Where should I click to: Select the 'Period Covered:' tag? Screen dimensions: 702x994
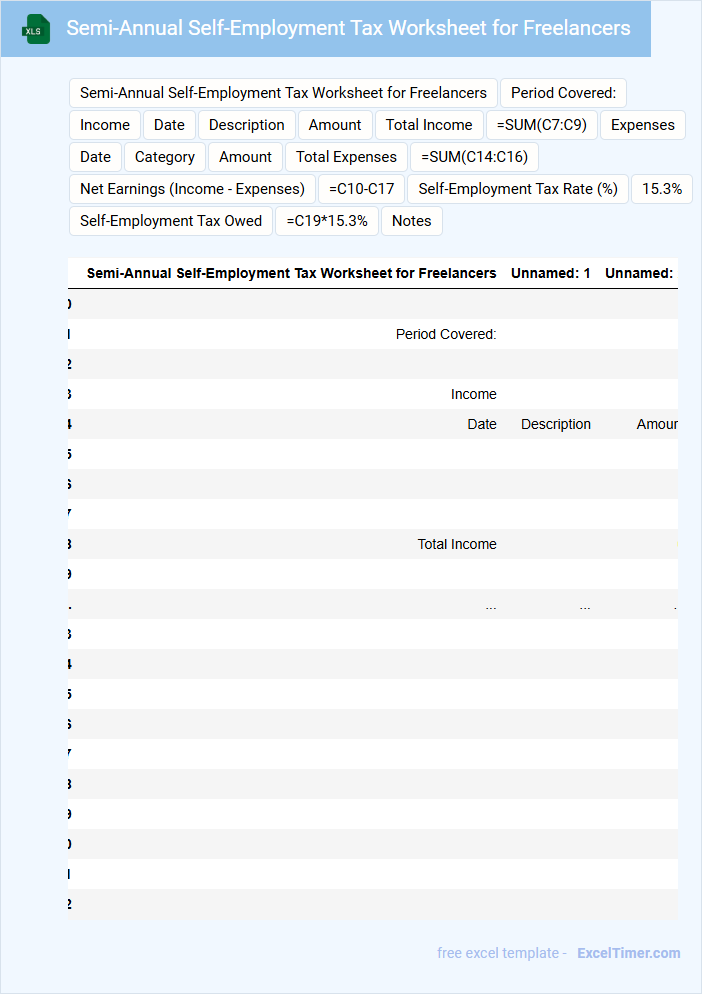[x=563, y=93]
